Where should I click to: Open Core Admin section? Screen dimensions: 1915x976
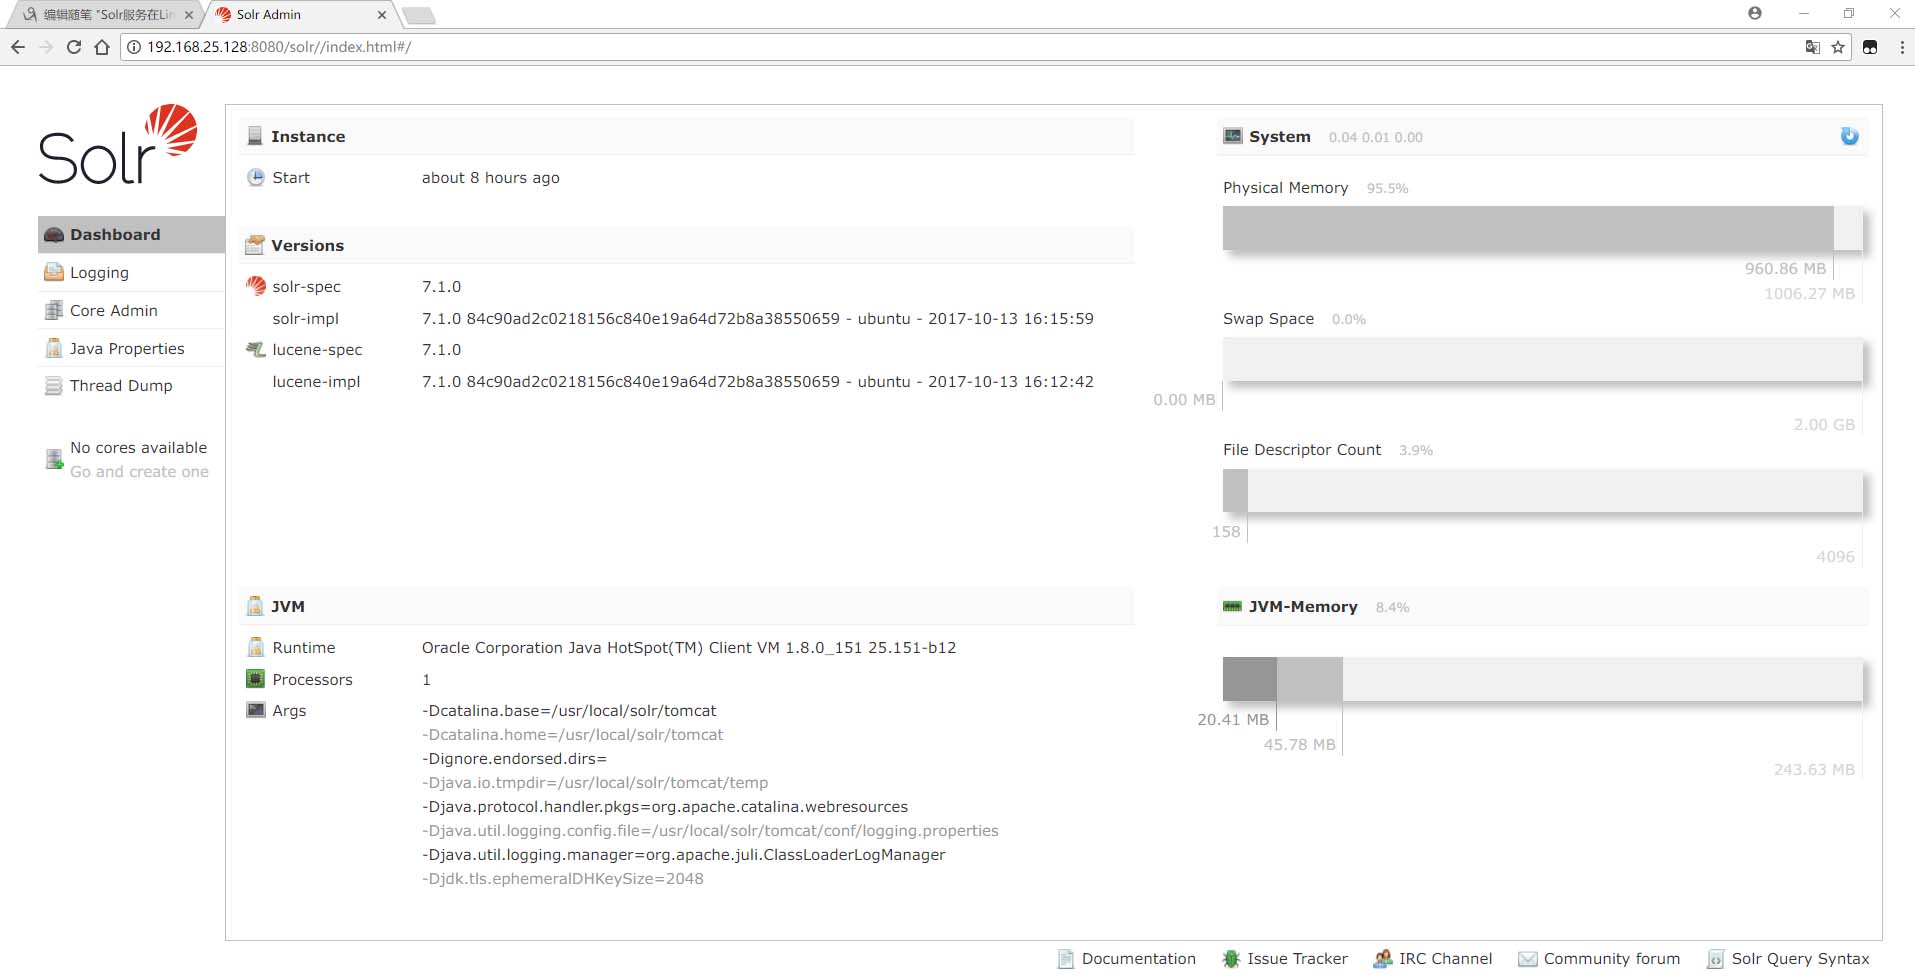click(x=131, y=311)
